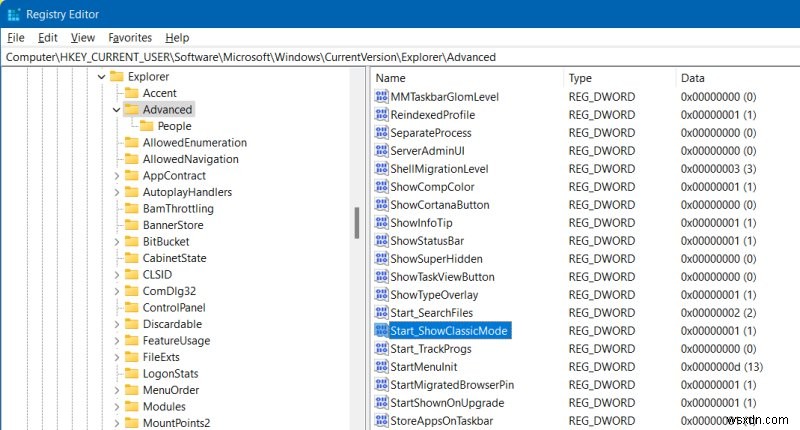This screenshot has width=800, height=430.
Task: Click the Start_ShowClassicMode DWORD value icon
Action: pos(382,331)
